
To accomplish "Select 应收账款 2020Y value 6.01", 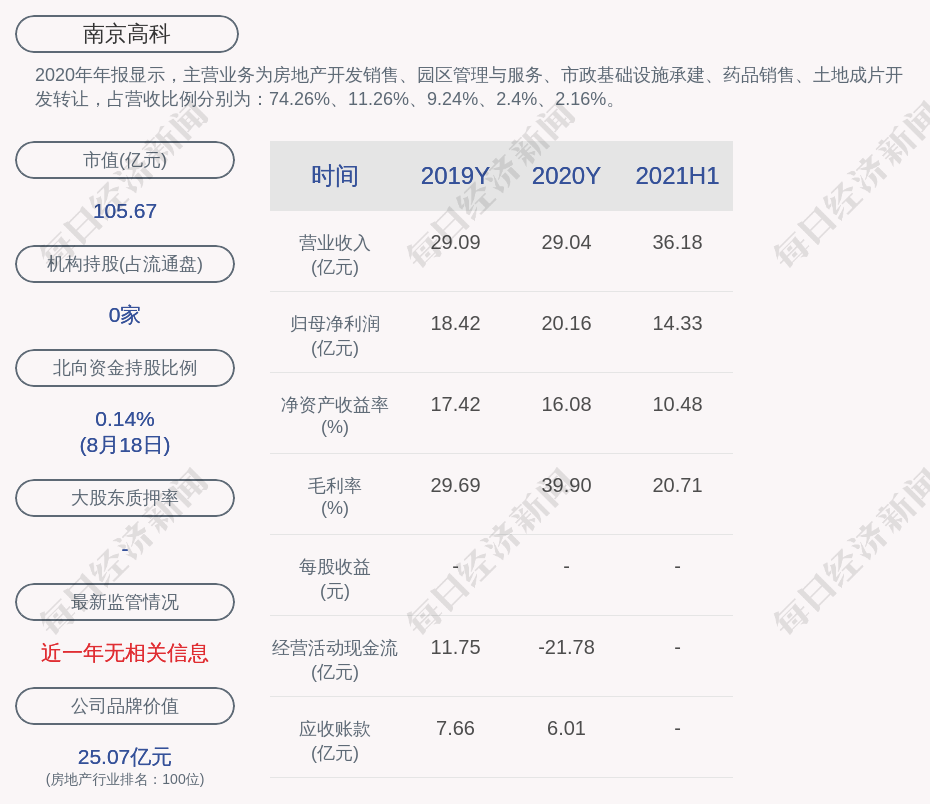I will click(566, 728).
